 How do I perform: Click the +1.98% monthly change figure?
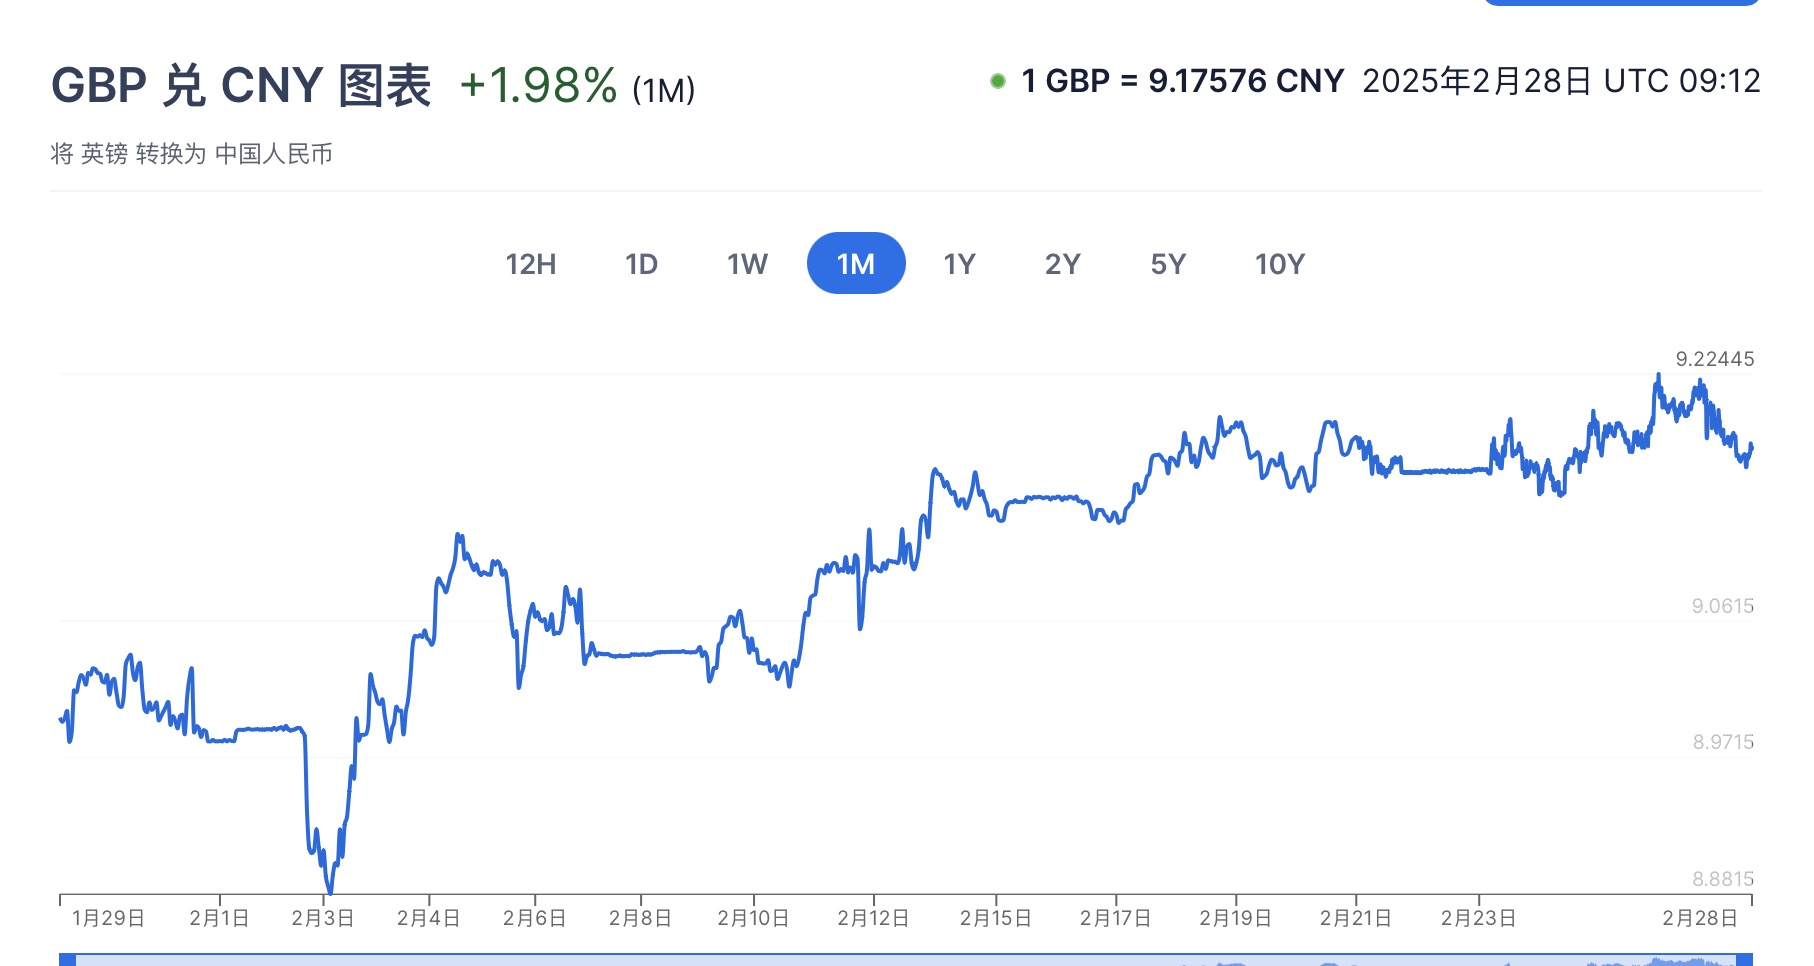click(538, 86)
